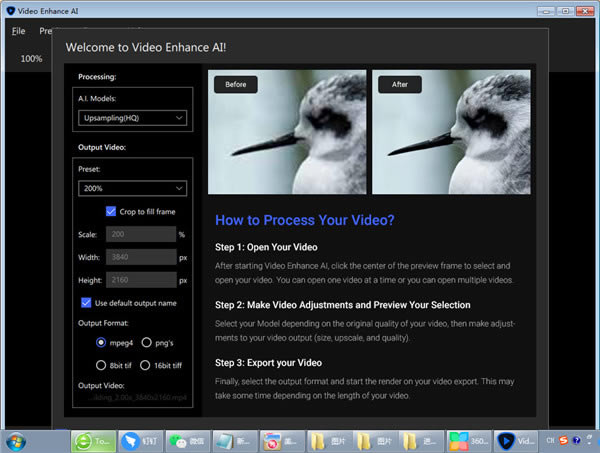Click the Video Enhance AI title bar icon
Image resolution: width=600 pixels, height=453 pixels.
[x=11, y=11]
